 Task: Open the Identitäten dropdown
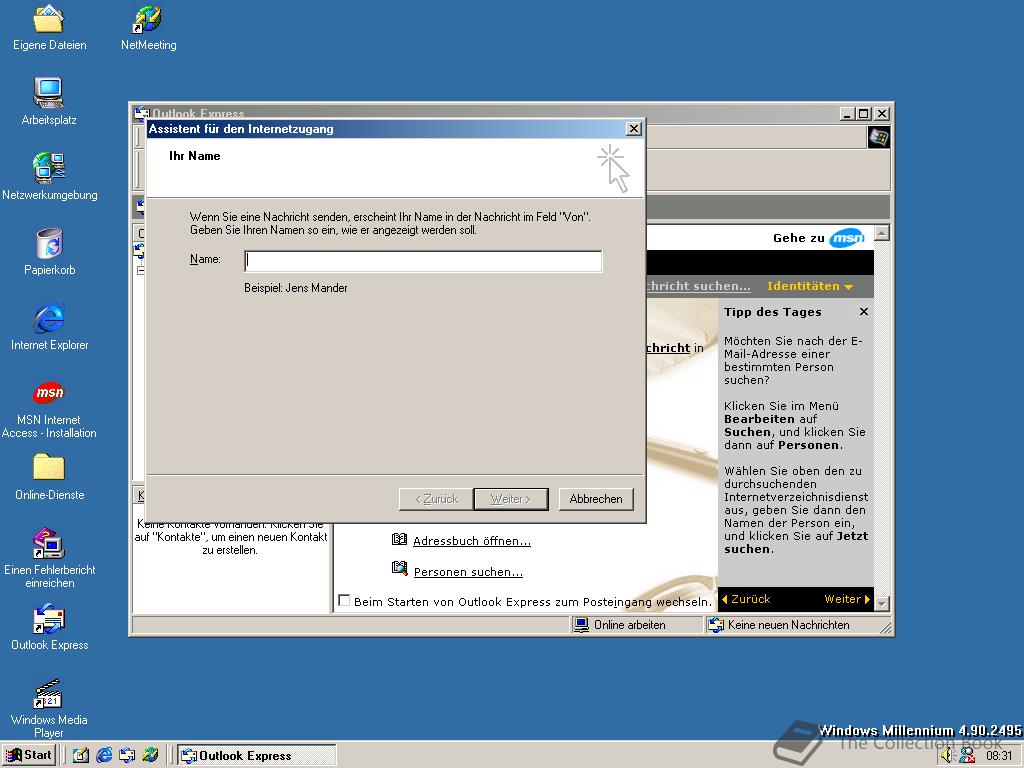[x=810, y=286]
